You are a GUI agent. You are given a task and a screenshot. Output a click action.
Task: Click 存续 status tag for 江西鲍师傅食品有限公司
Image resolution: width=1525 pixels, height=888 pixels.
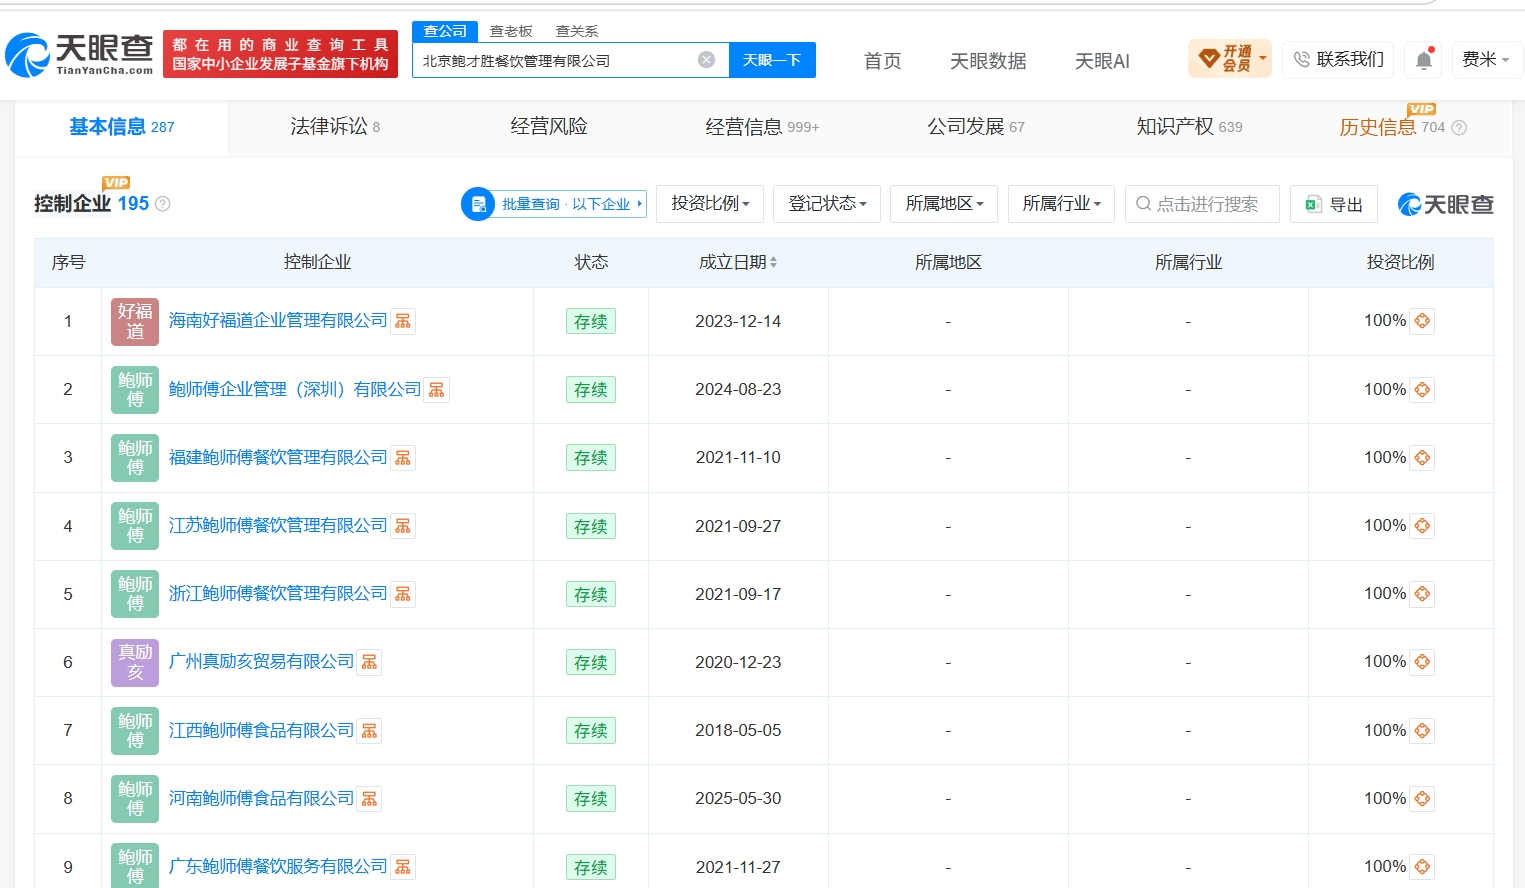(591, 731)
